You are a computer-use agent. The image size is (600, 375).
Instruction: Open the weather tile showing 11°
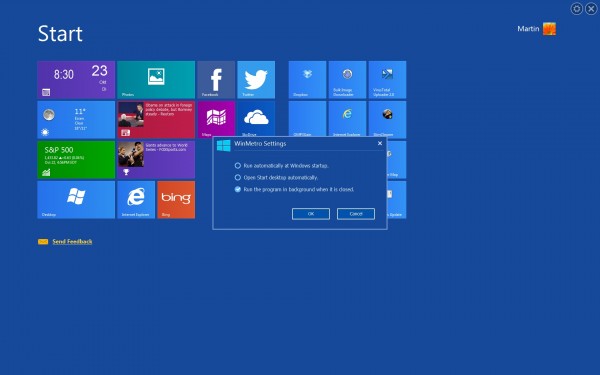pos(76,120)
